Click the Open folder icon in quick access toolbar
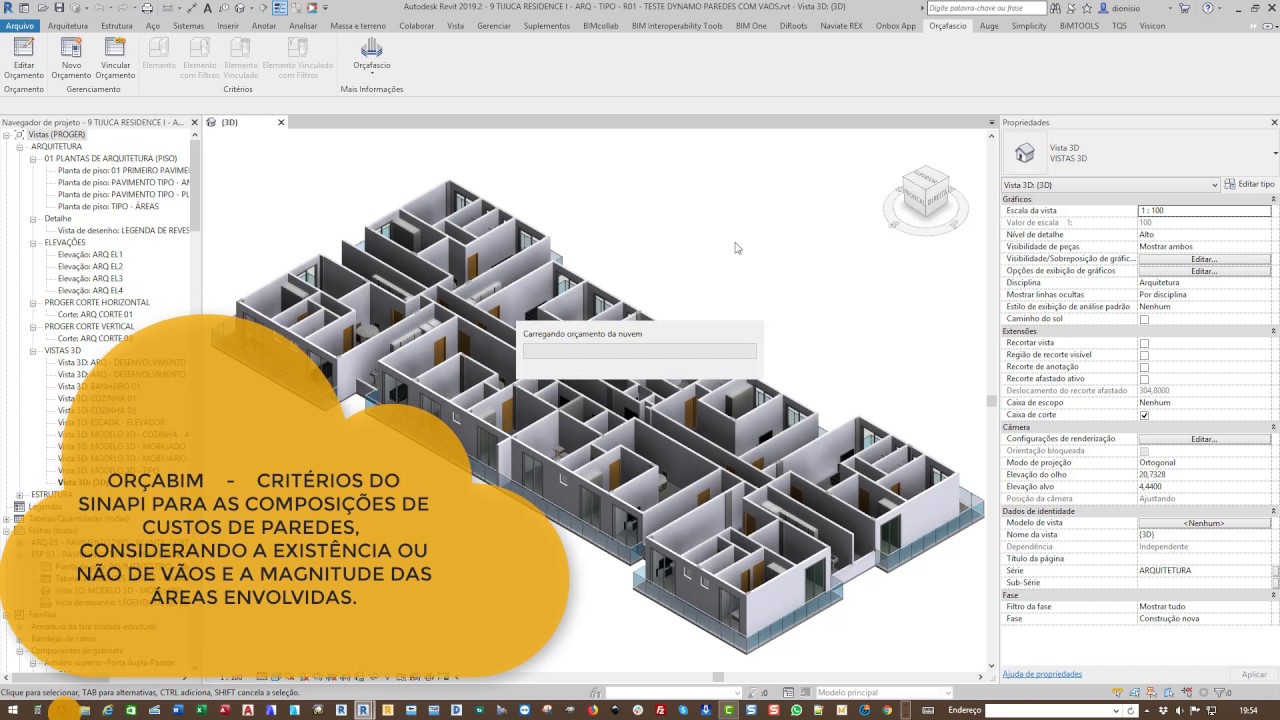 pyautogui.click(x=45, y=7)
